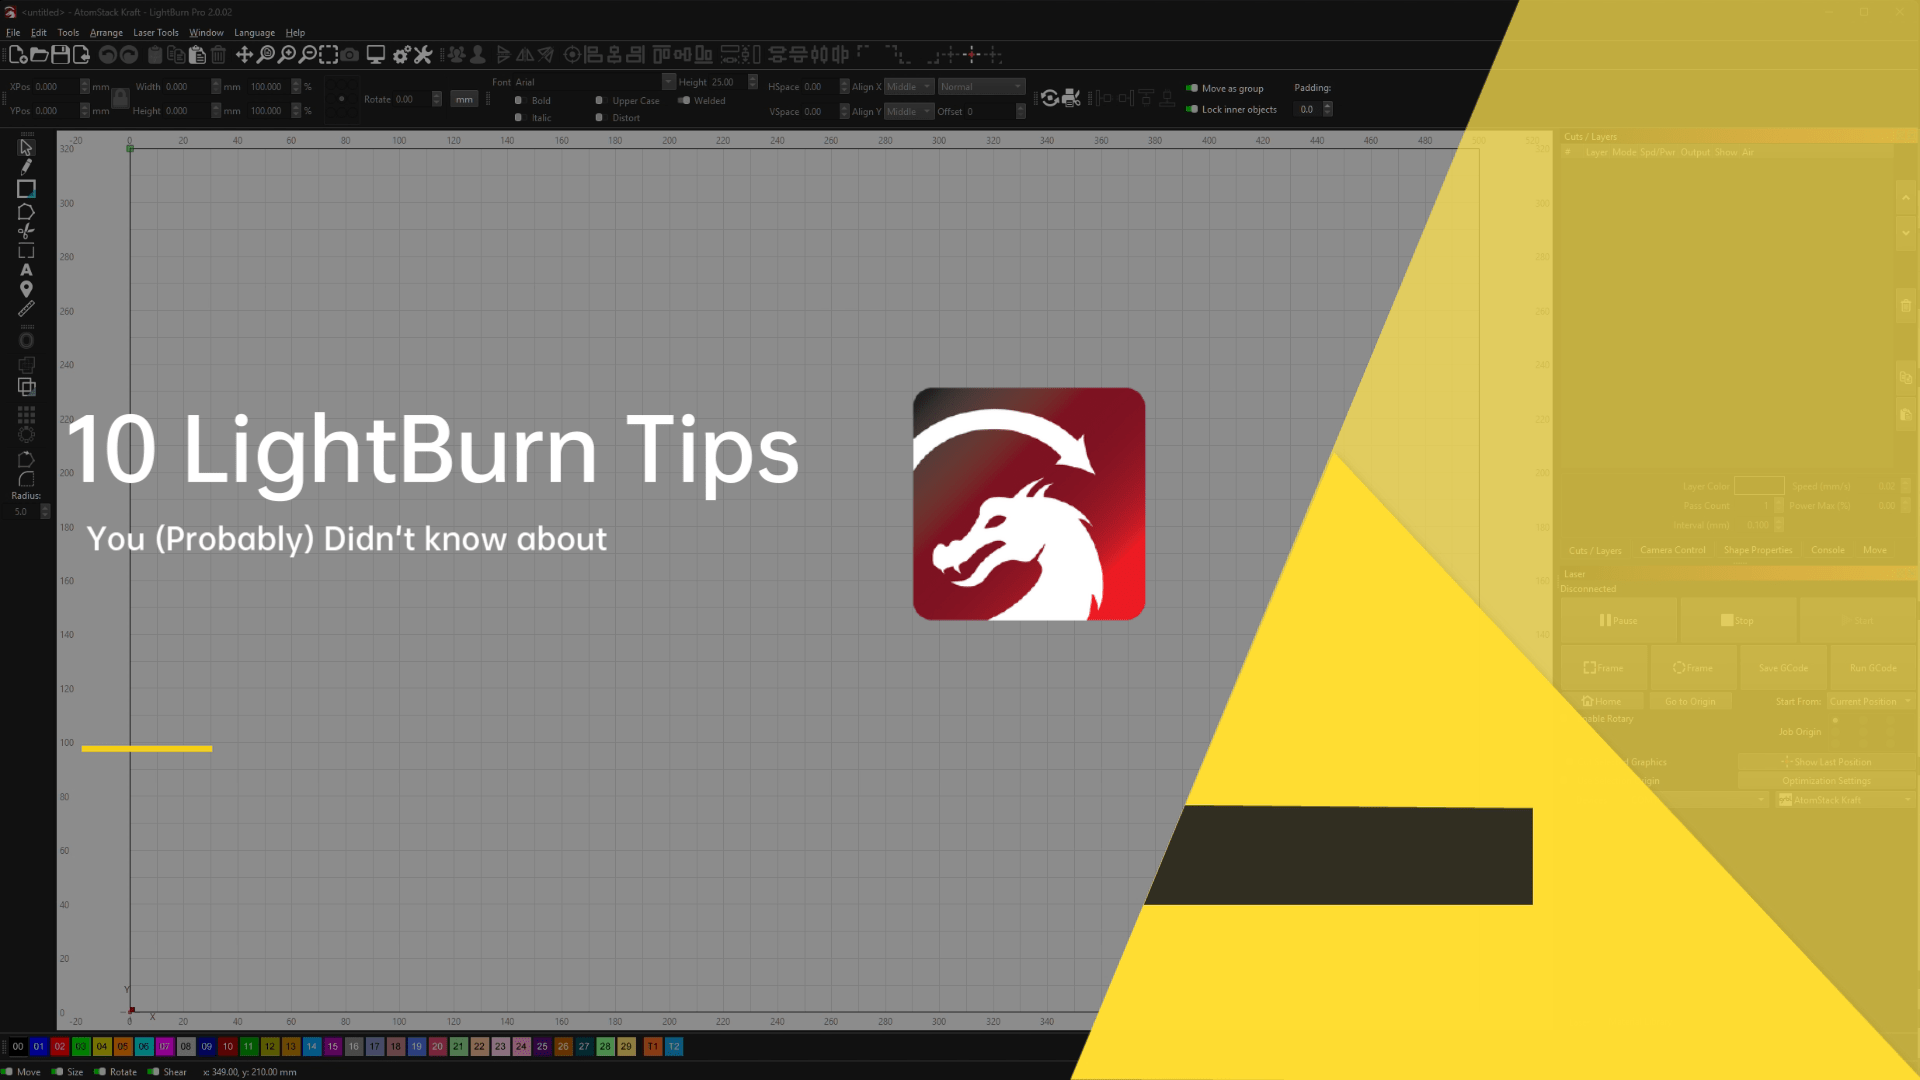Click the VSpace input field
The image size is (1920, 1080).
click(821, 112)
